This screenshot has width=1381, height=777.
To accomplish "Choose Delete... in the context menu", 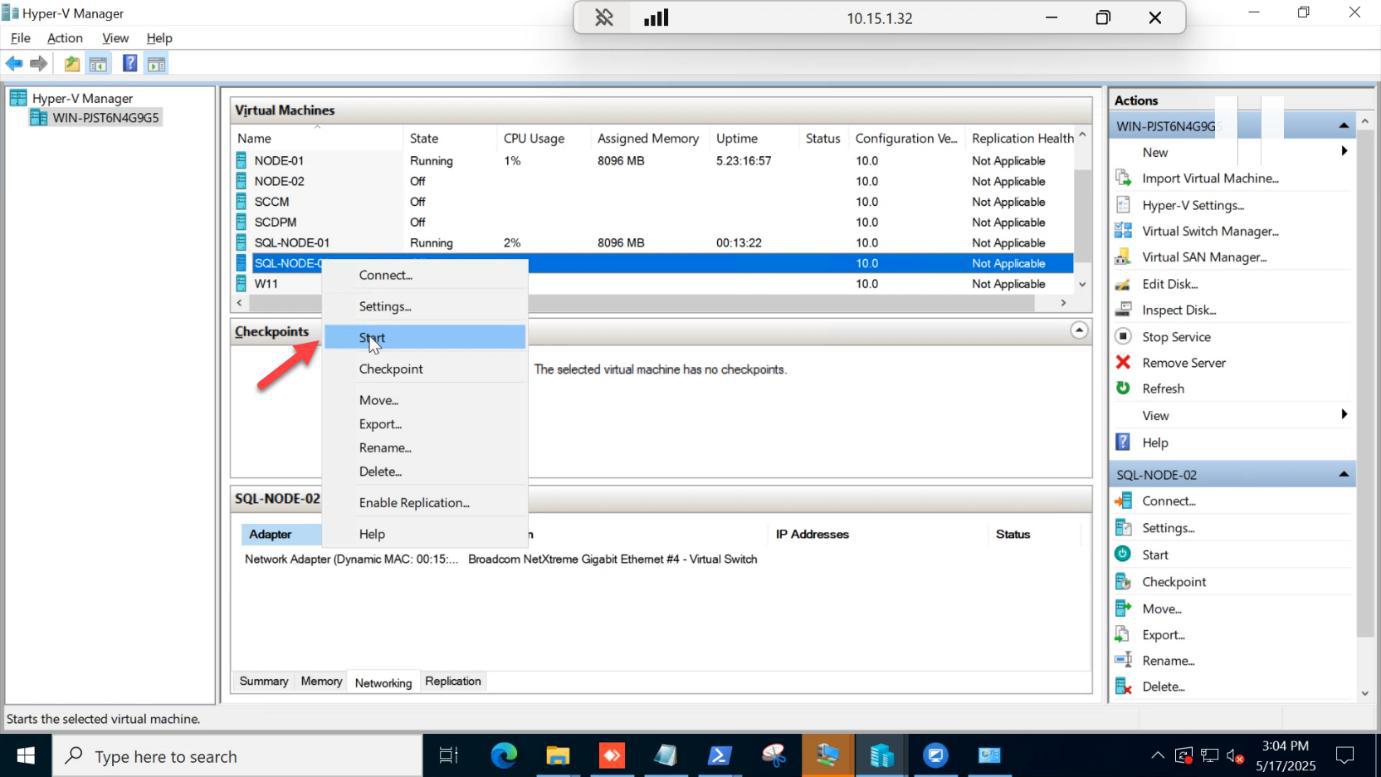I will (x=425, y=472).
